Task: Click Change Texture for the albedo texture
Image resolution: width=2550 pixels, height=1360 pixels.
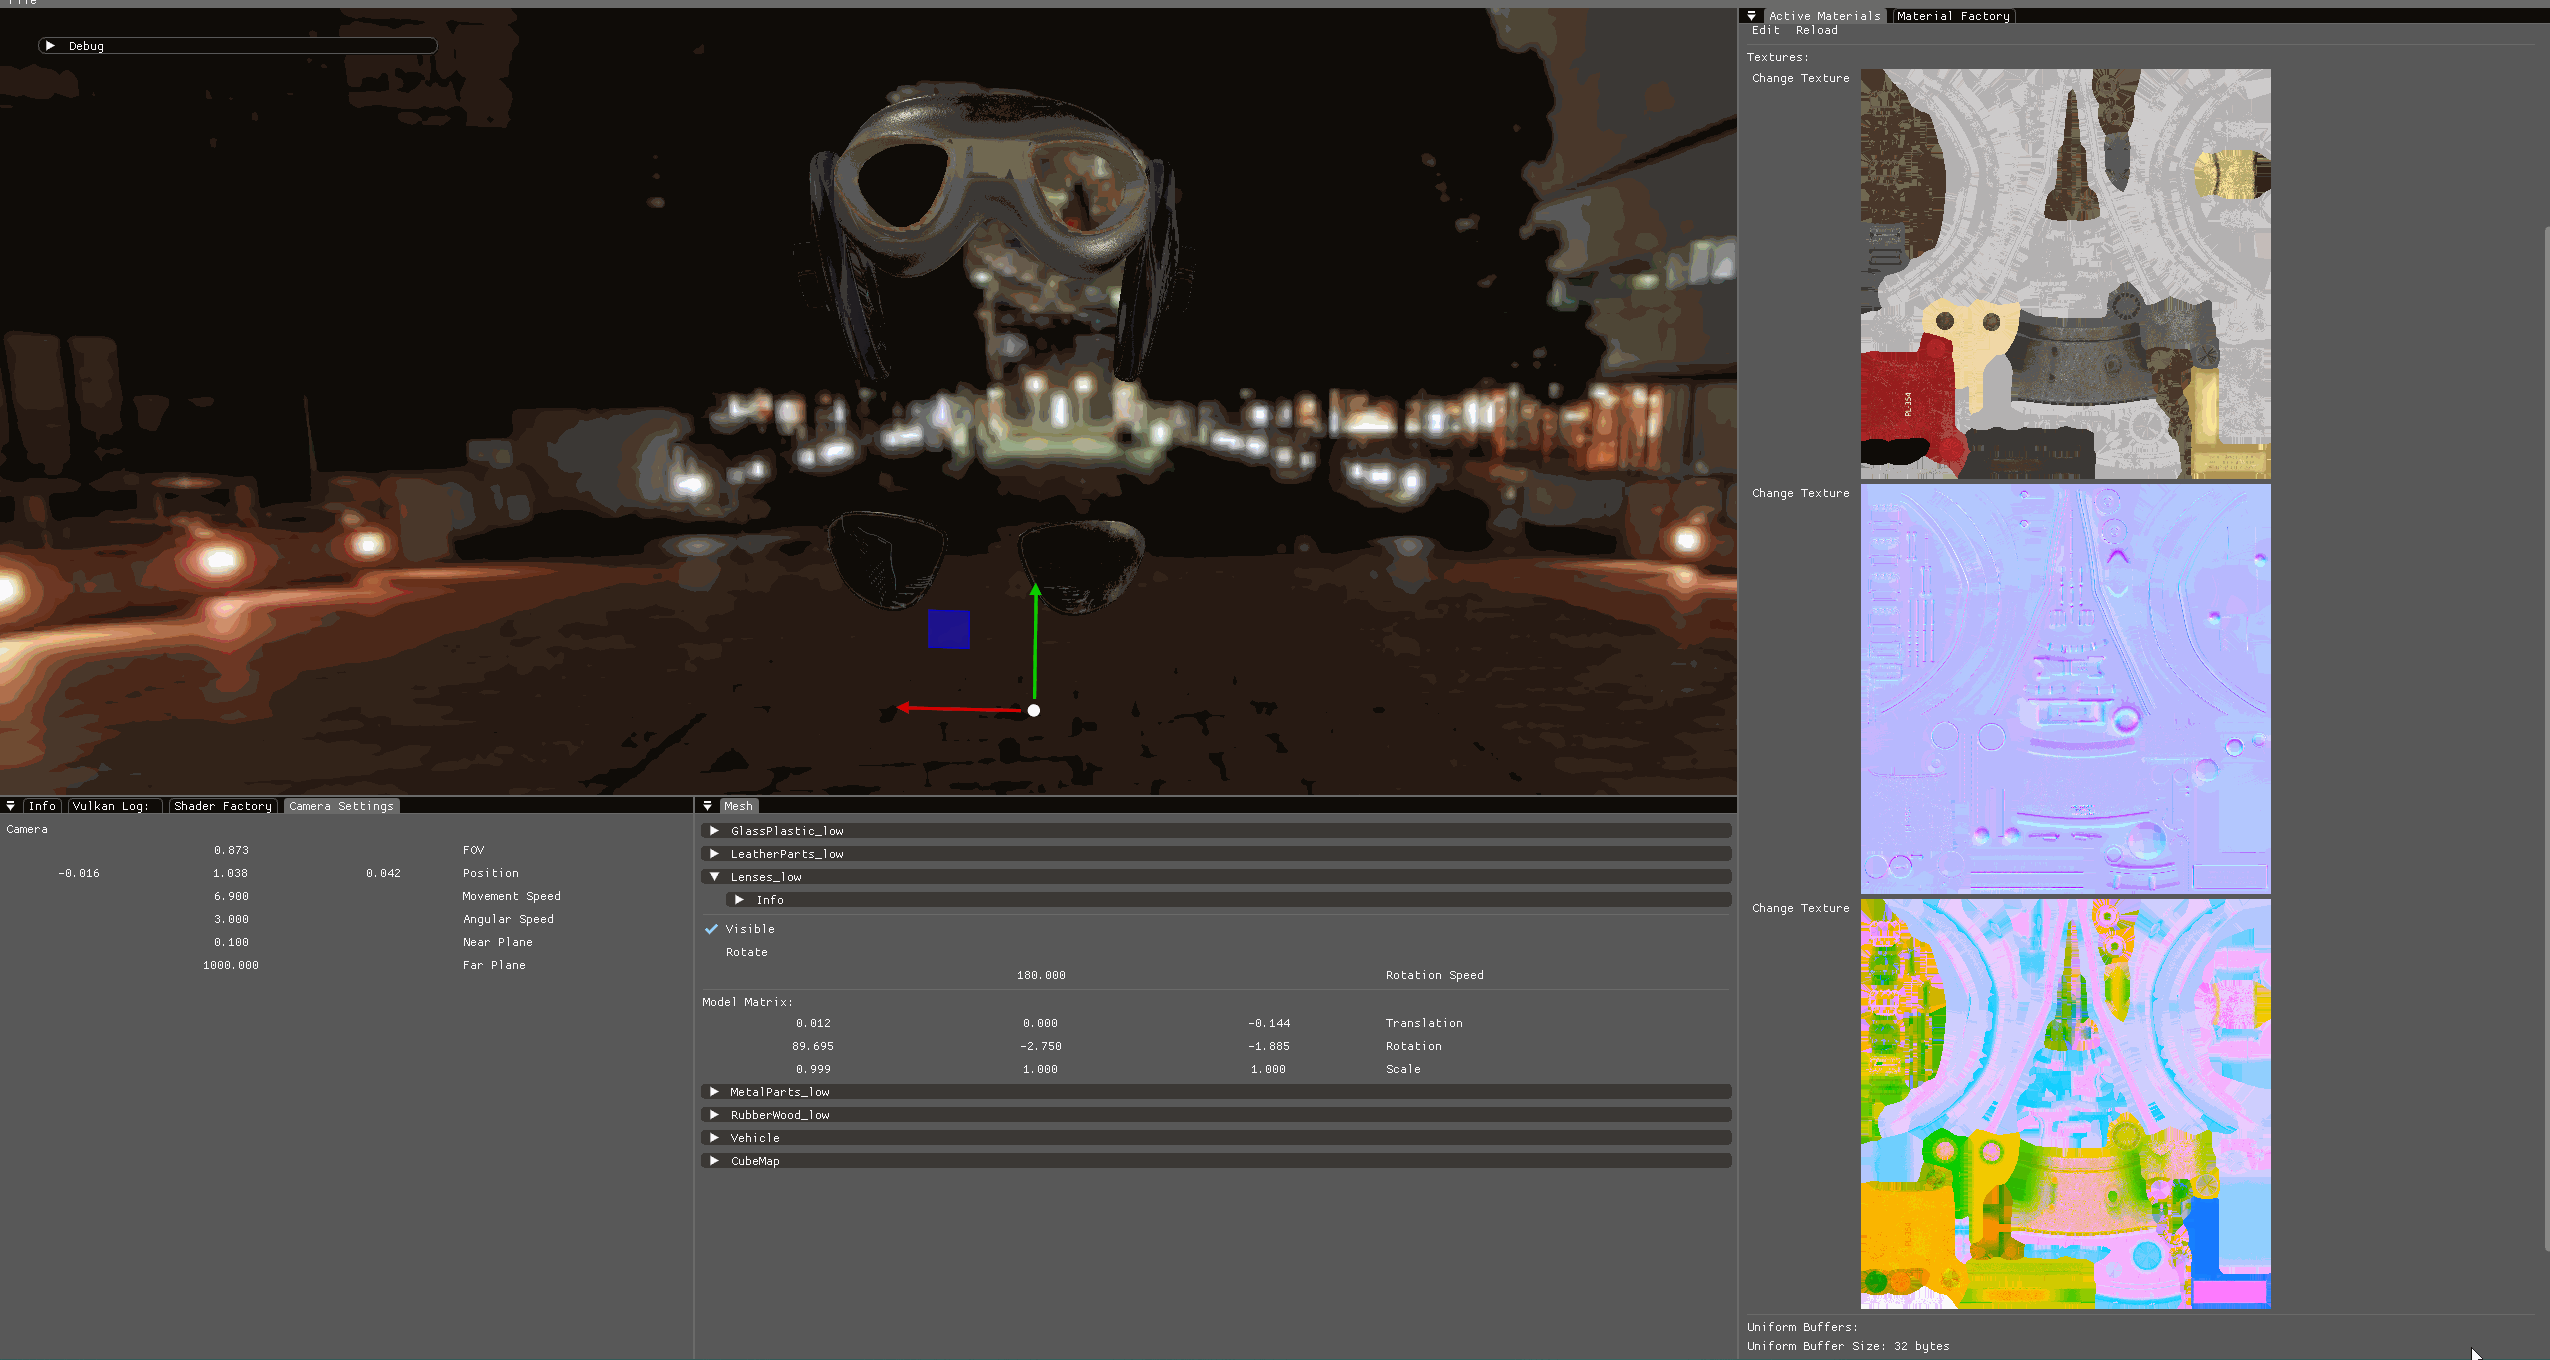Action: (x=1800, y=78)
